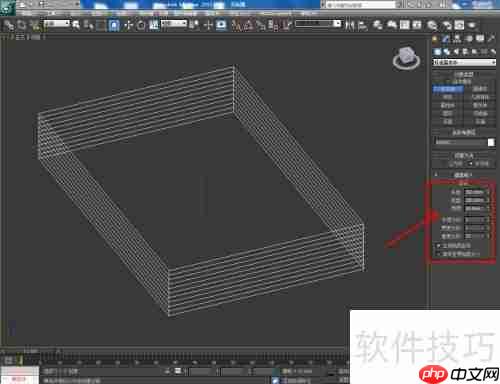Select the Shapes category icon
500x384 pixels.
pos(447,52)
